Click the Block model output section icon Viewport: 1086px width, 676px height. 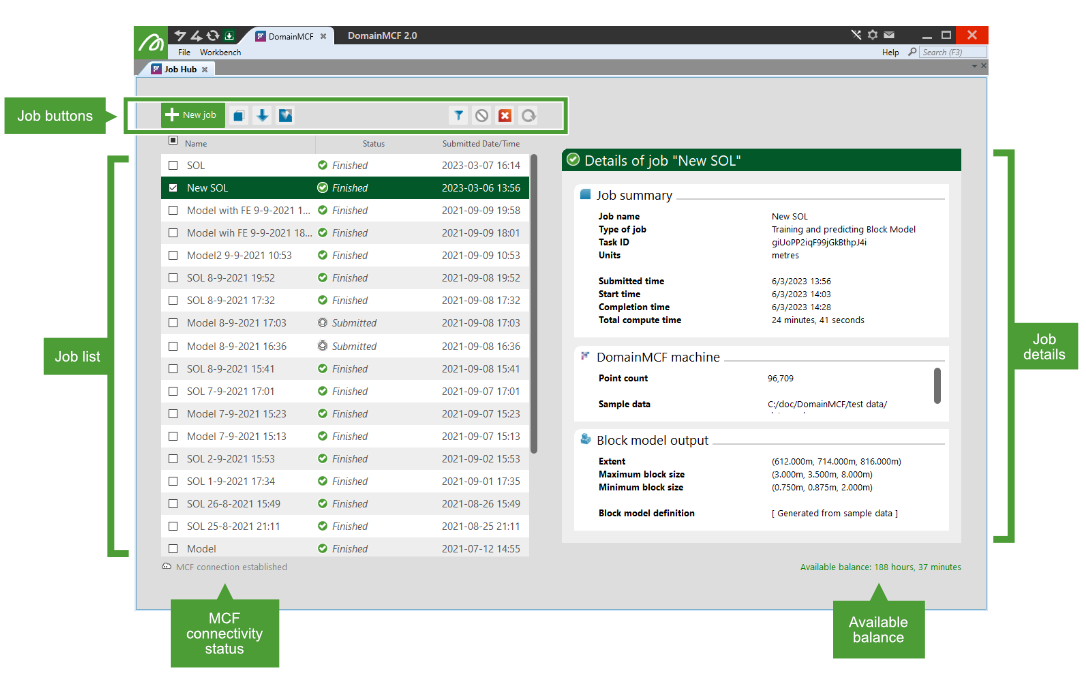tap(585, 439)
